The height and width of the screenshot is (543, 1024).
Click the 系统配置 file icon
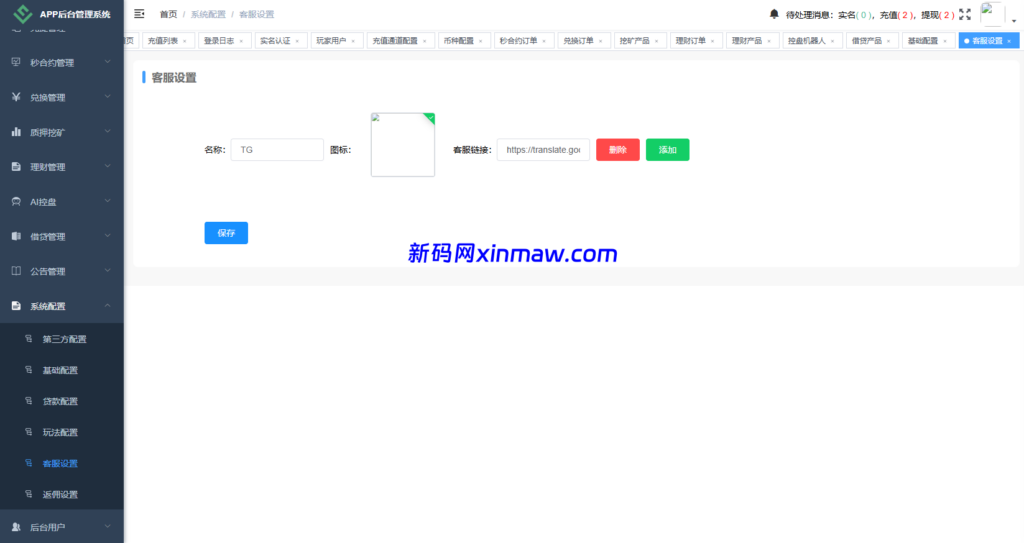pos(16,305)
